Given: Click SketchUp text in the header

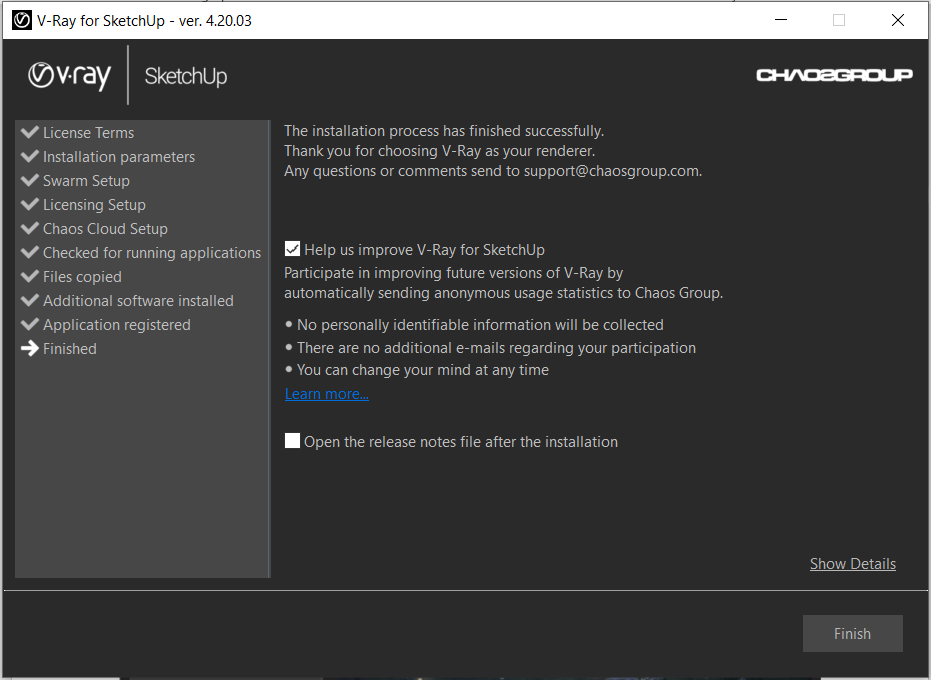Looking at the screenshot, I should click(186, 77).
